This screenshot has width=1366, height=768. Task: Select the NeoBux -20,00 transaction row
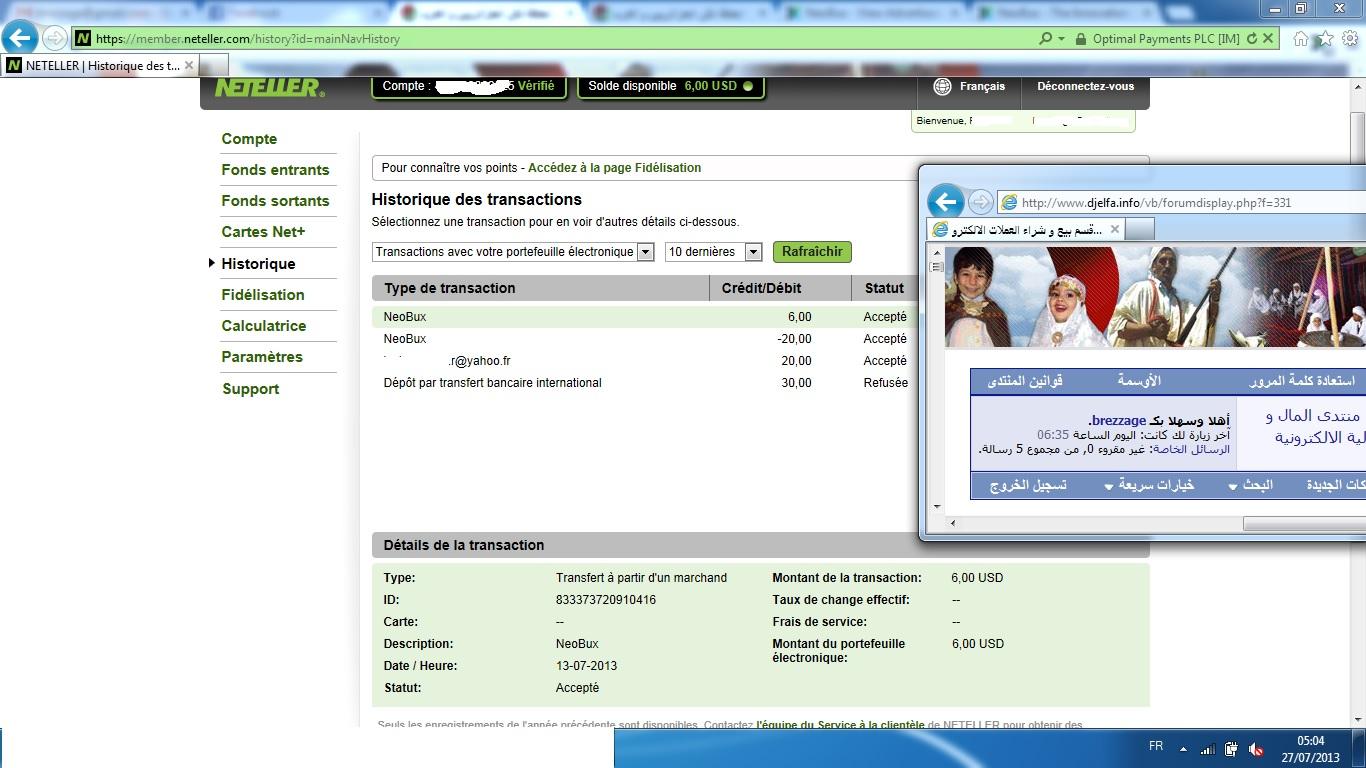pos(644,339)
